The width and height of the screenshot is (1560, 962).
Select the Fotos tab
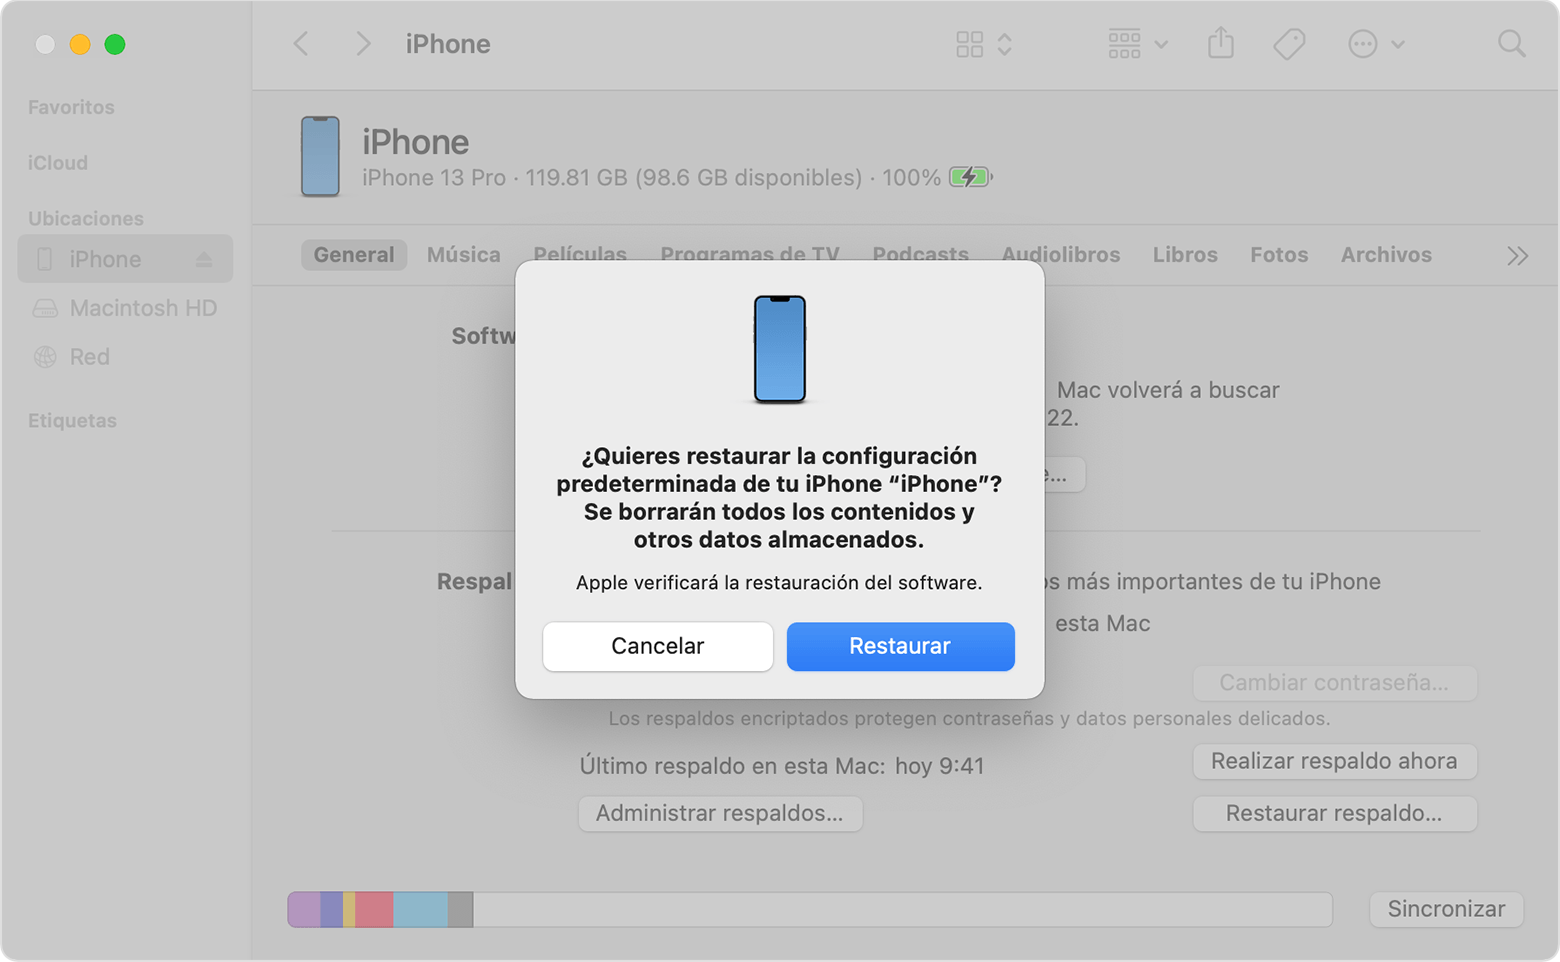[x=1278, y=255]
